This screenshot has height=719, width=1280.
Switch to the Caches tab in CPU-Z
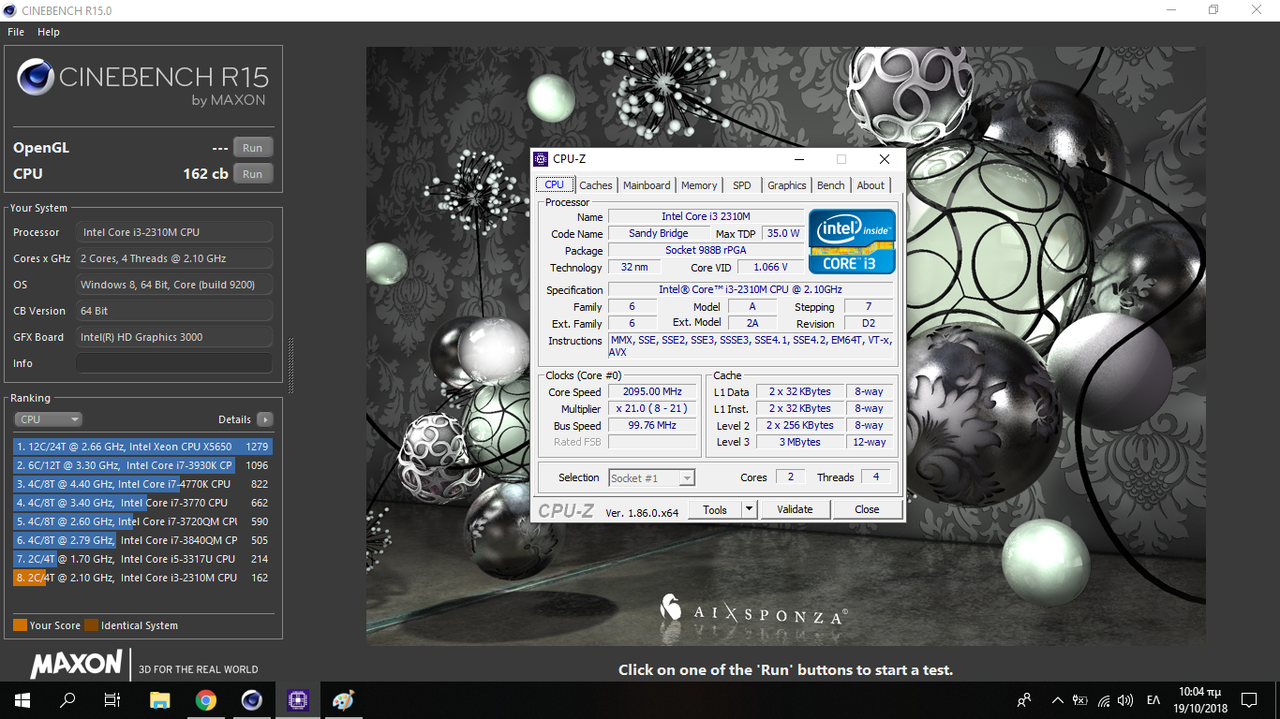(x=596, y=185)
